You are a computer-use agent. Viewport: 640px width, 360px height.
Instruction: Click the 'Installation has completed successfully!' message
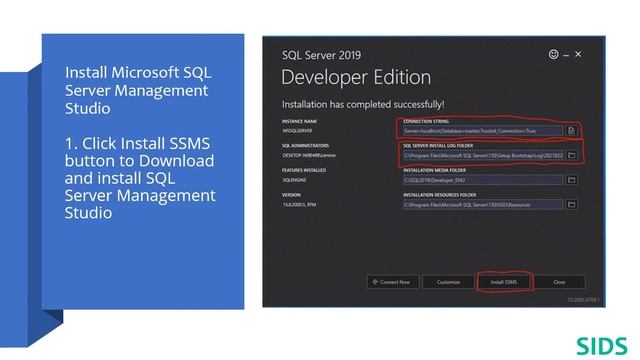pyautogui.click(x=363, y=104)
